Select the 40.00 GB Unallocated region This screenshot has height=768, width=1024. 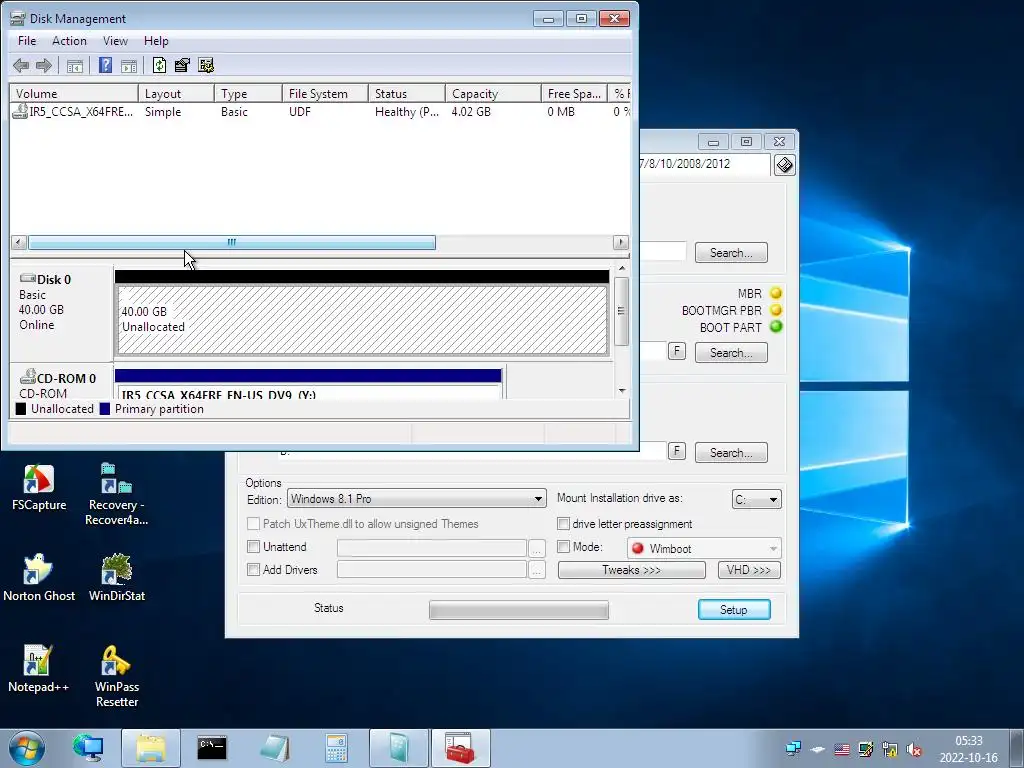click(362, 320)
